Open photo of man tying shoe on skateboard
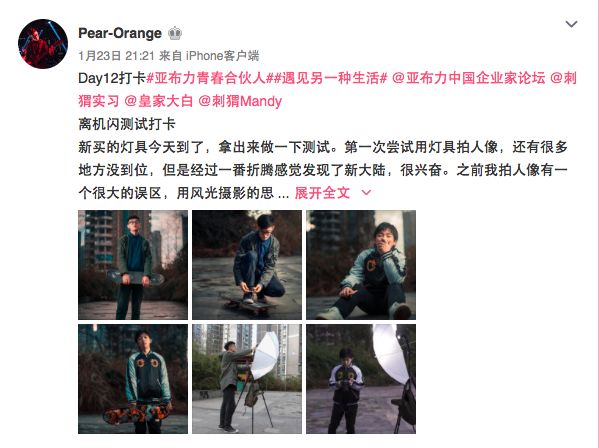Viewport: 599px width, 448px height. tap(247, 265)
